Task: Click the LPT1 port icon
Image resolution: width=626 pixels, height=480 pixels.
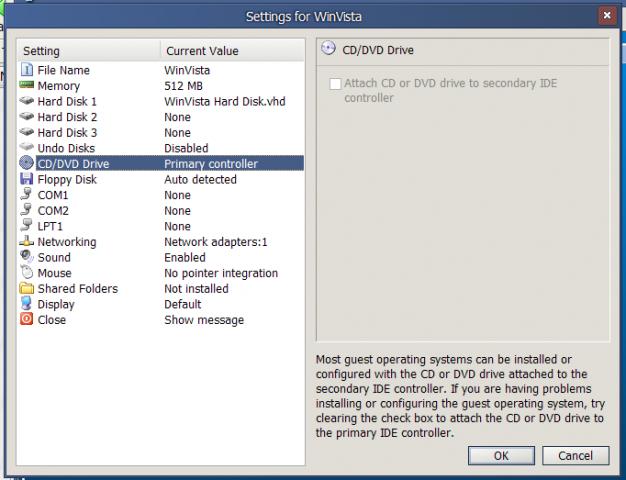Action: tap(26, 225)
